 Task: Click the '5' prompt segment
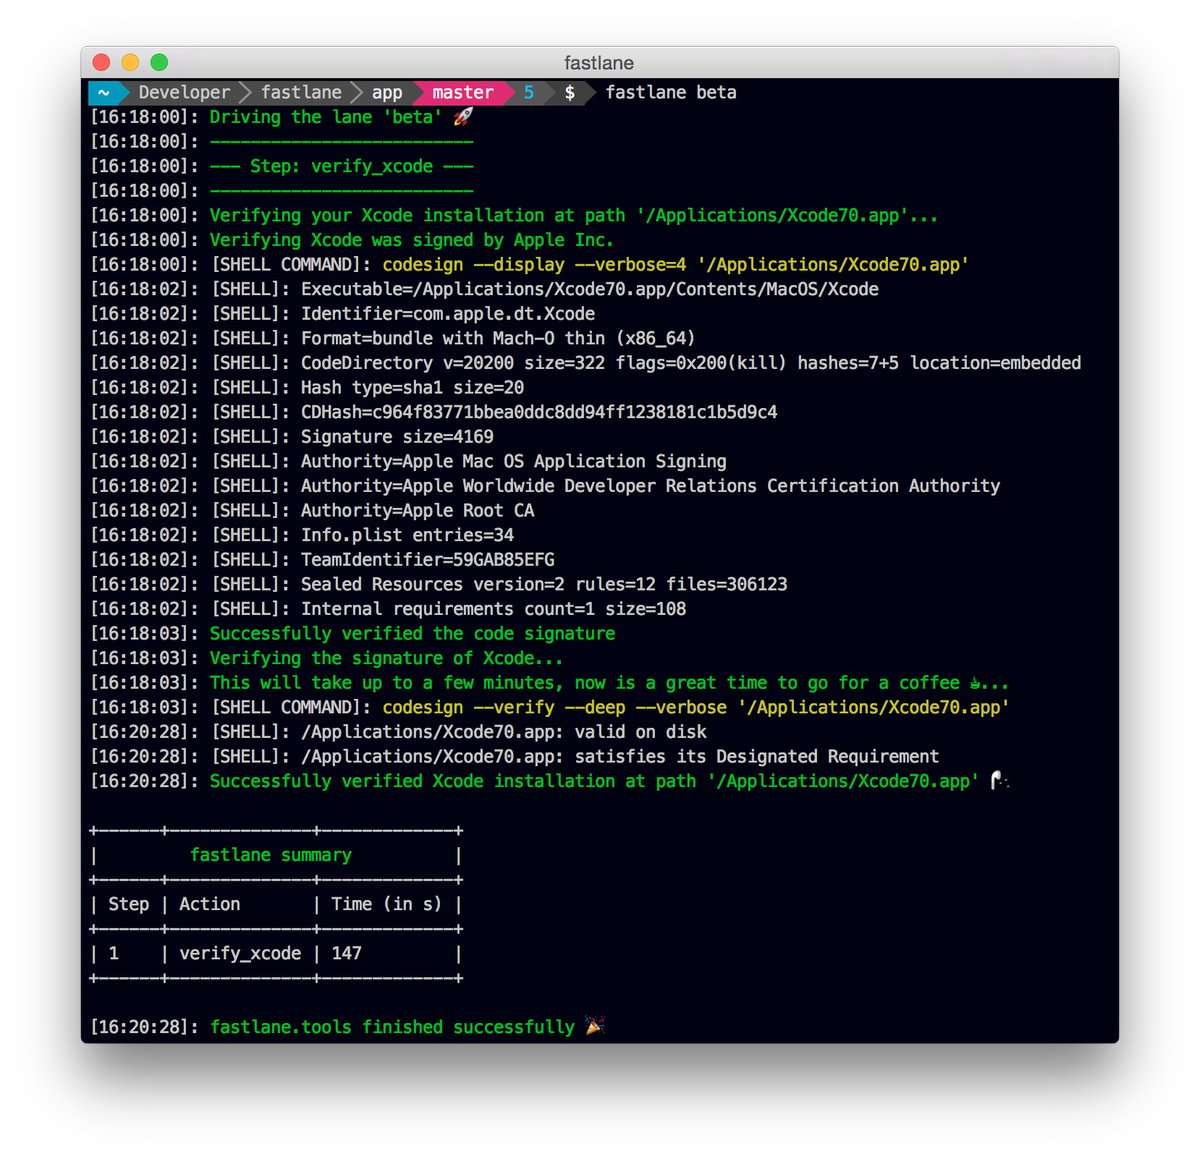(x=529, y=92)
